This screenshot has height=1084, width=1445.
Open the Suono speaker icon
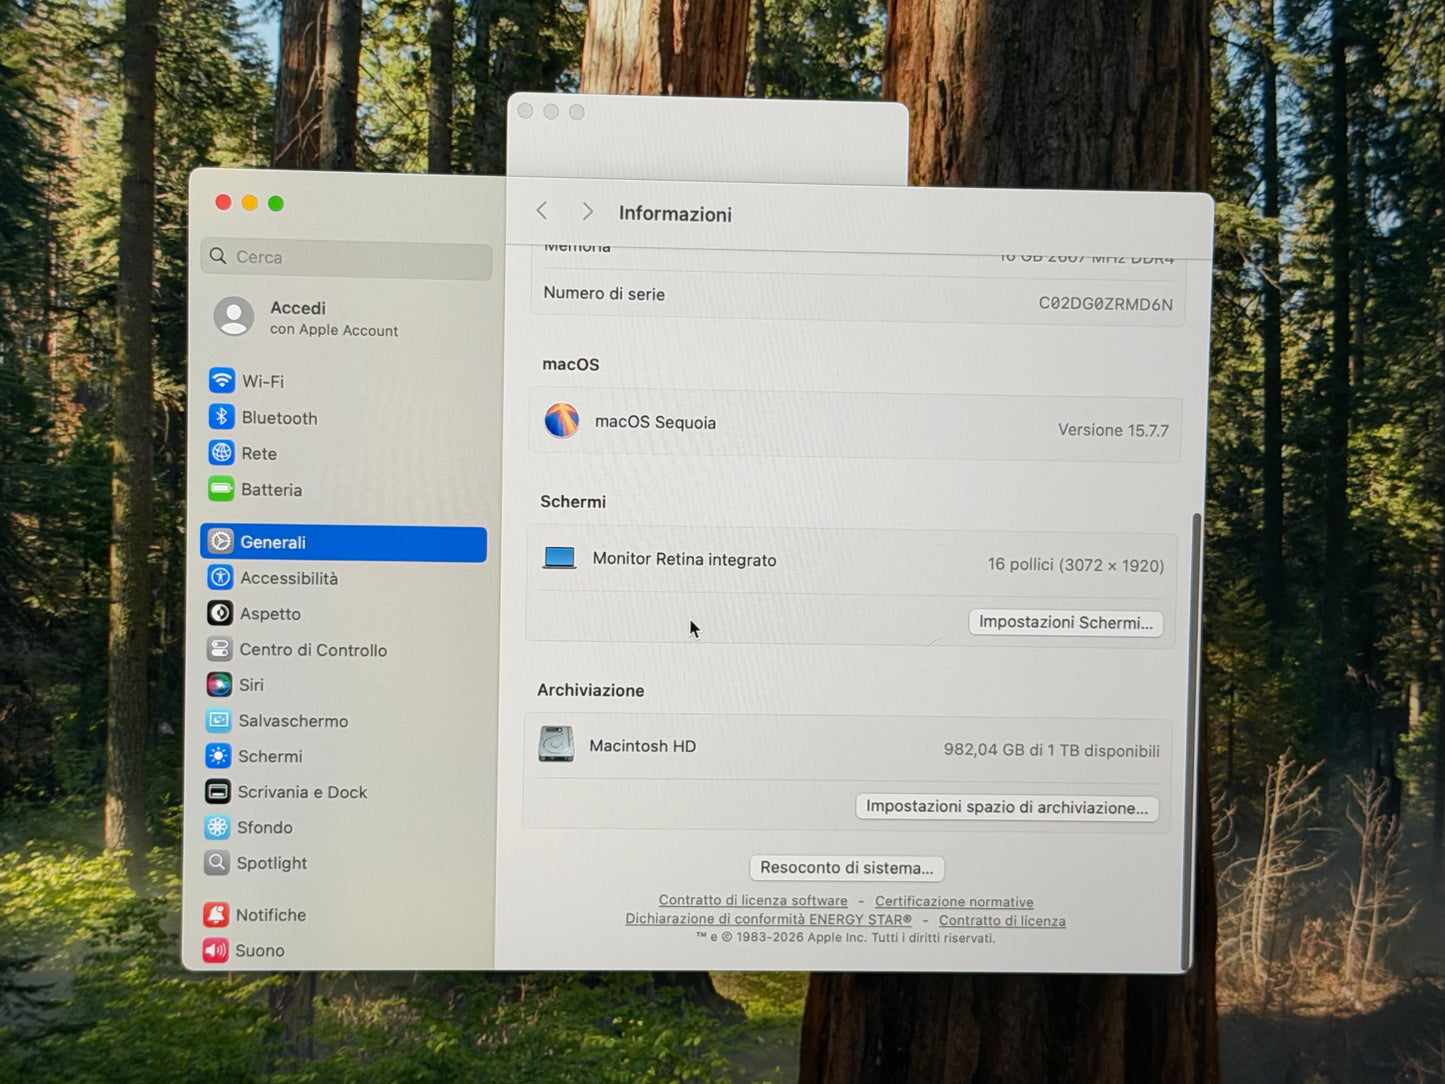215,950
